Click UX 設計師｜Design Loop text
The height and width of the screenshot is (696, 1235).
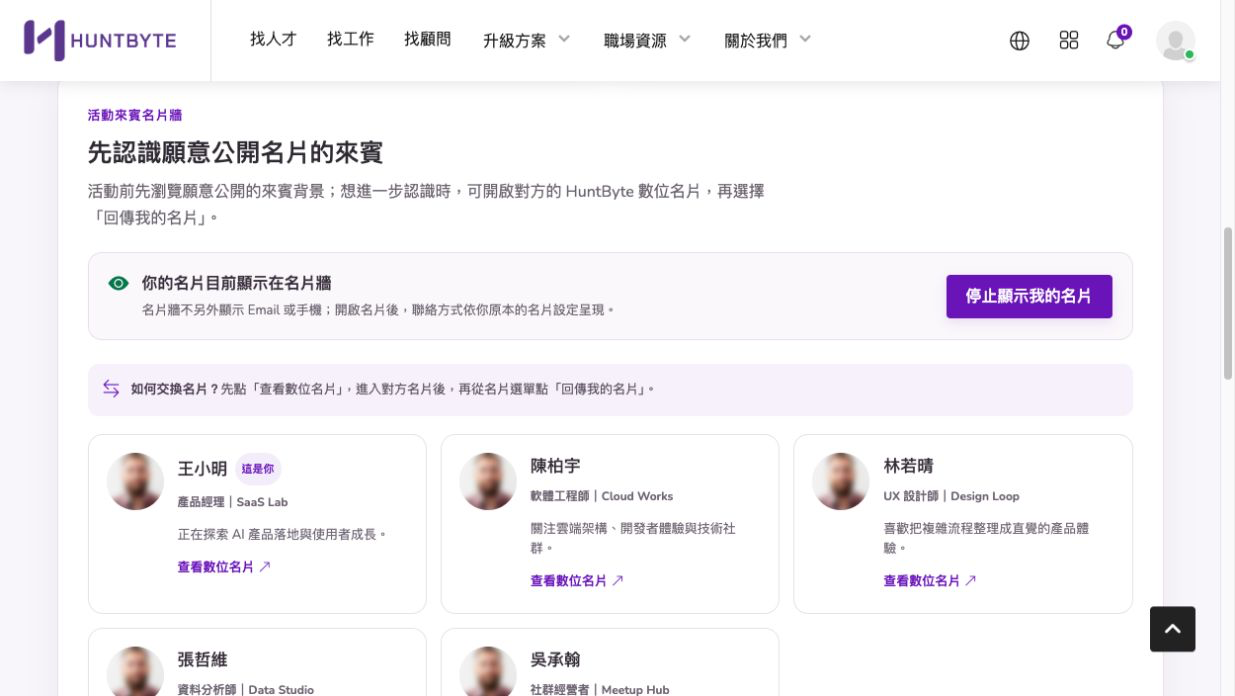pos(952,496)
